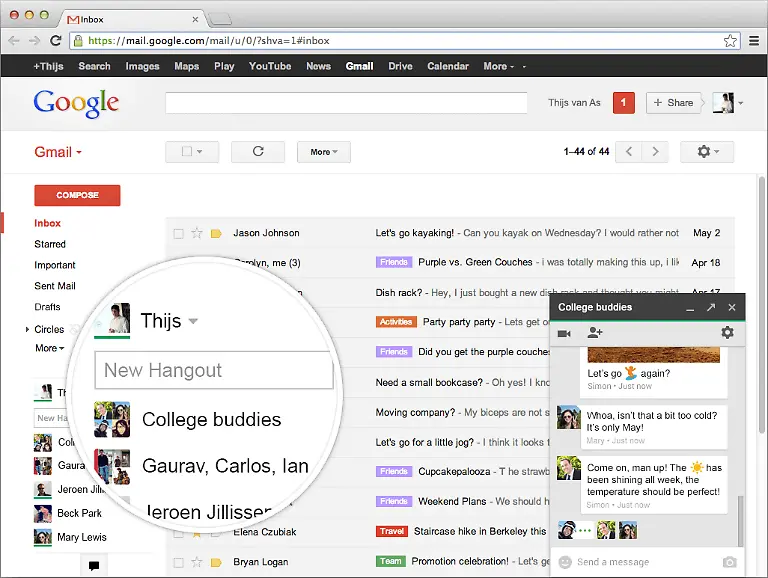Click the inbox vertical scrollbar
The height and width of the screenshot is (578, 768).
[762, 306]
